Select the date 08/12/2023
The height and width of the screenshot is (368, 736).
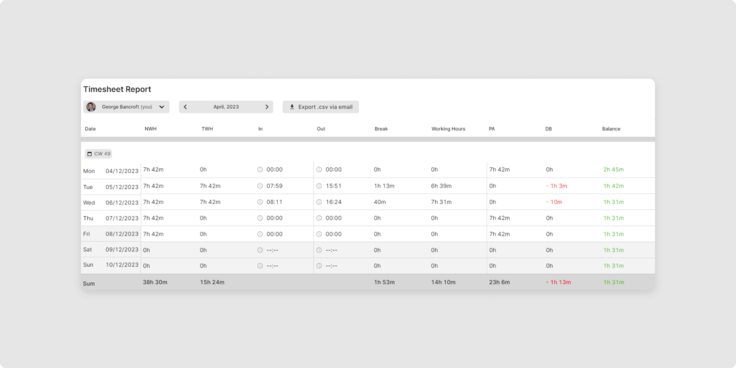pyautogui.click(x=122, y=234)
